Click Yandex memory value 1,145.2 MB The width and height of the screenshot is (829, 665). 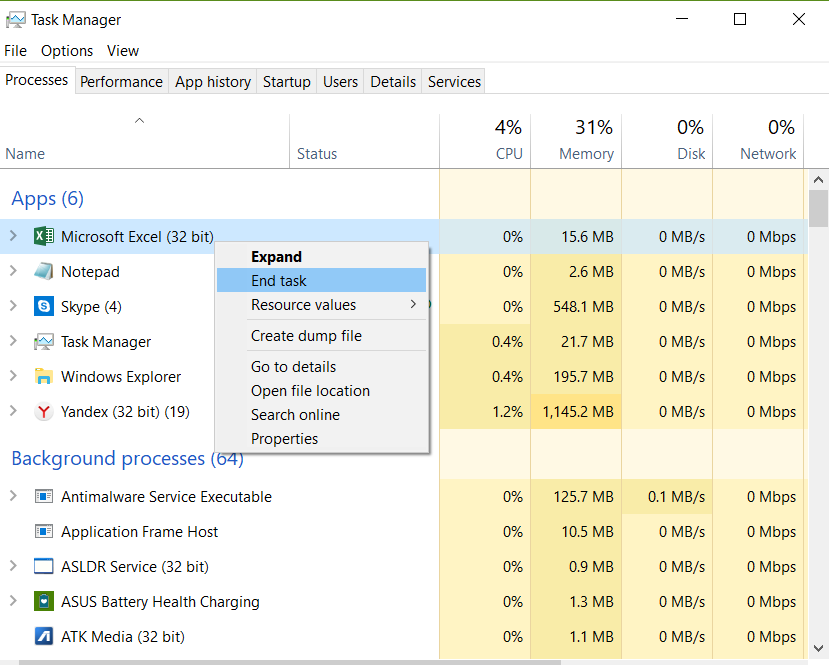click(578, 411)
